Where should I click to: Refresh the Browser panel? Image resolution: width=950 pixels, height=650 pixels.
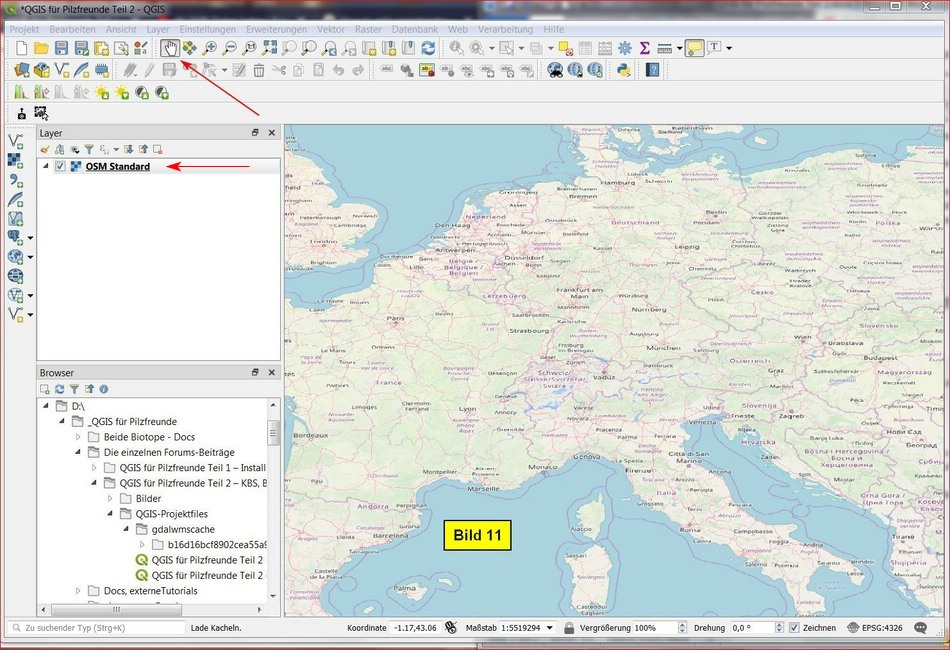pyautogui.click(x=59, y=389)
